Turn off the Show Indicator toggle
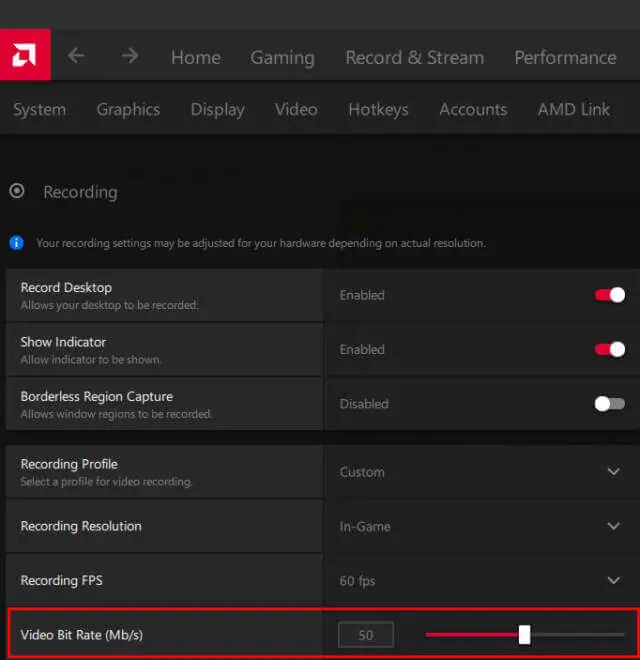 pyautogui.click(x=609, y=349)
